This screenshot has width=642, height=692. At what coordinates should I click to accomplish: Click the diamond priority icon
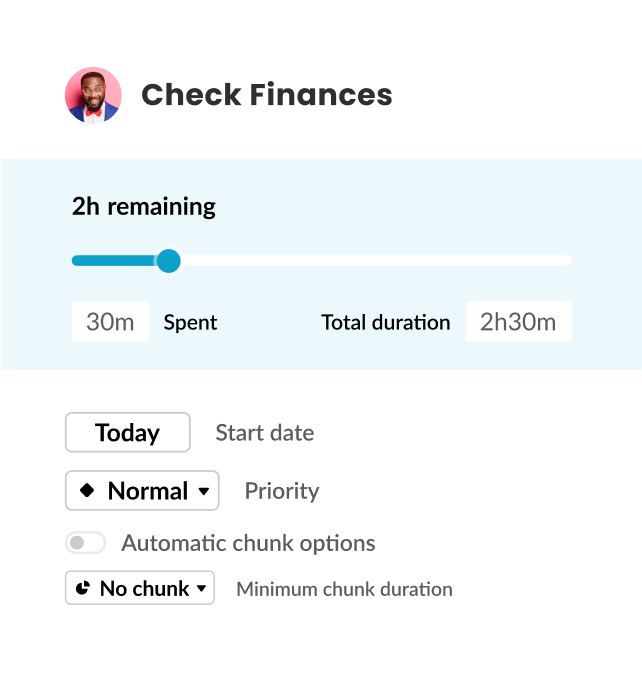point(87,491)
